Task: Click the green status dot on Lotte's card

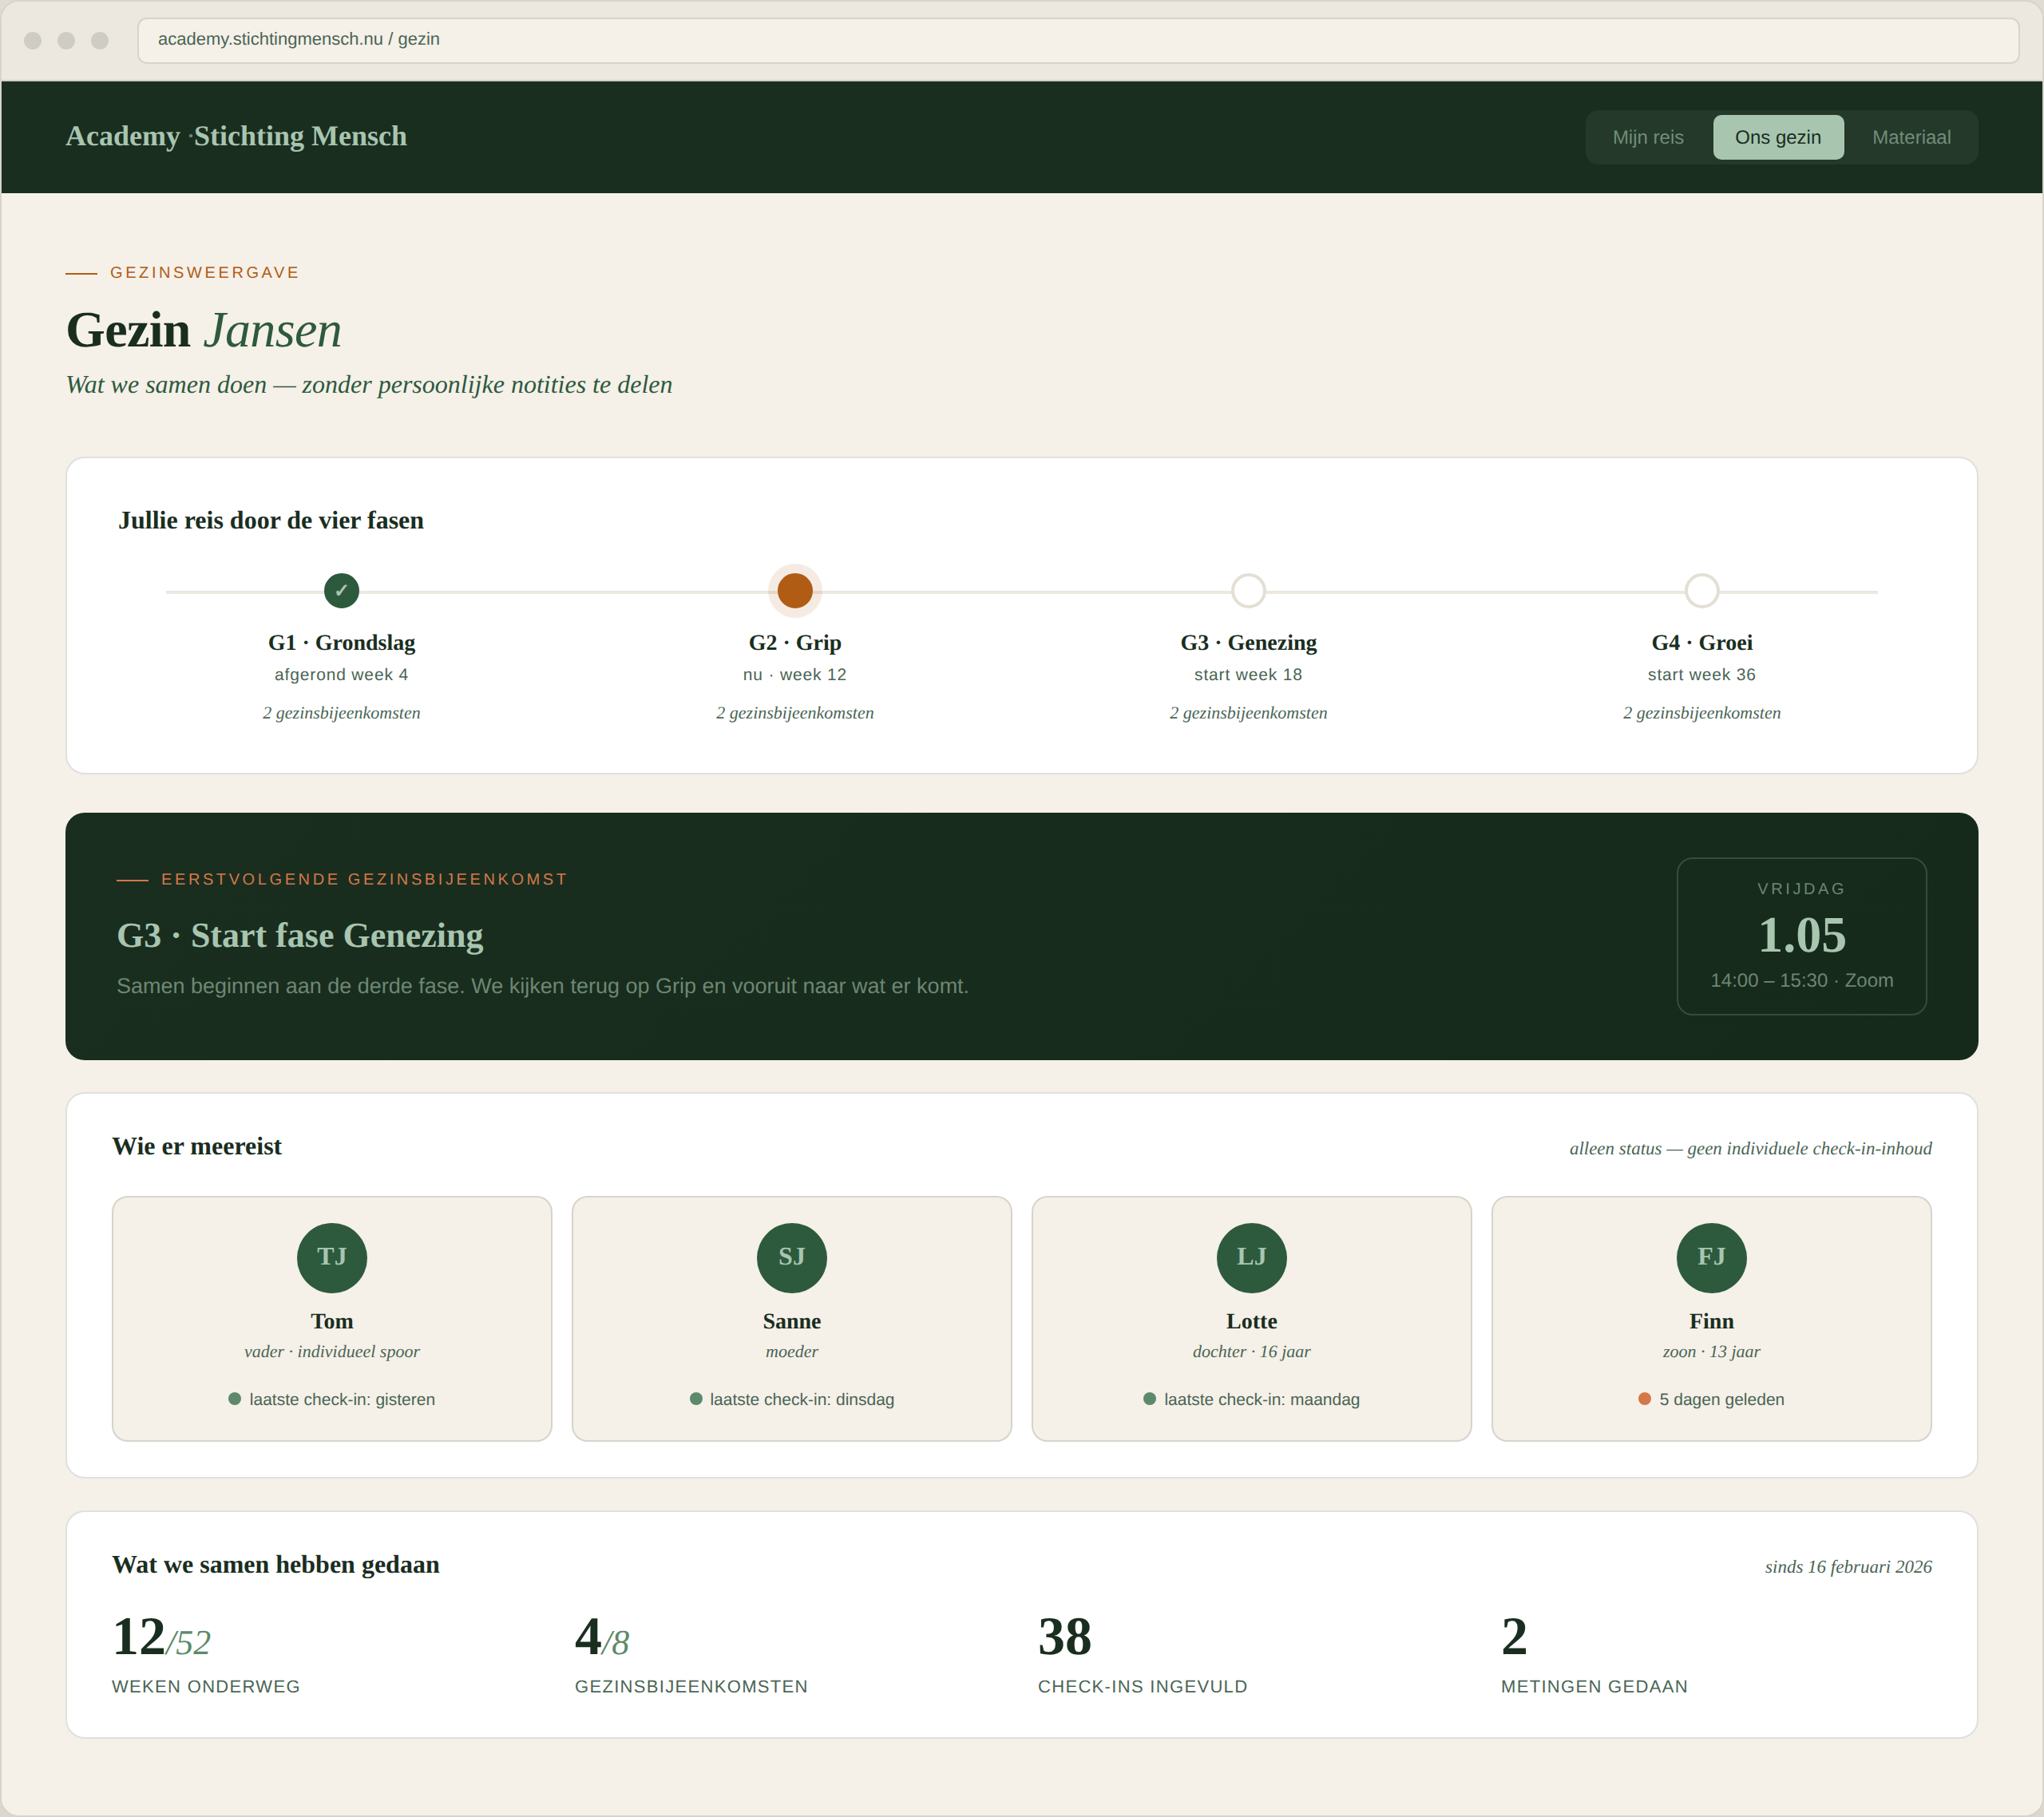Action: [1149, 1399]
